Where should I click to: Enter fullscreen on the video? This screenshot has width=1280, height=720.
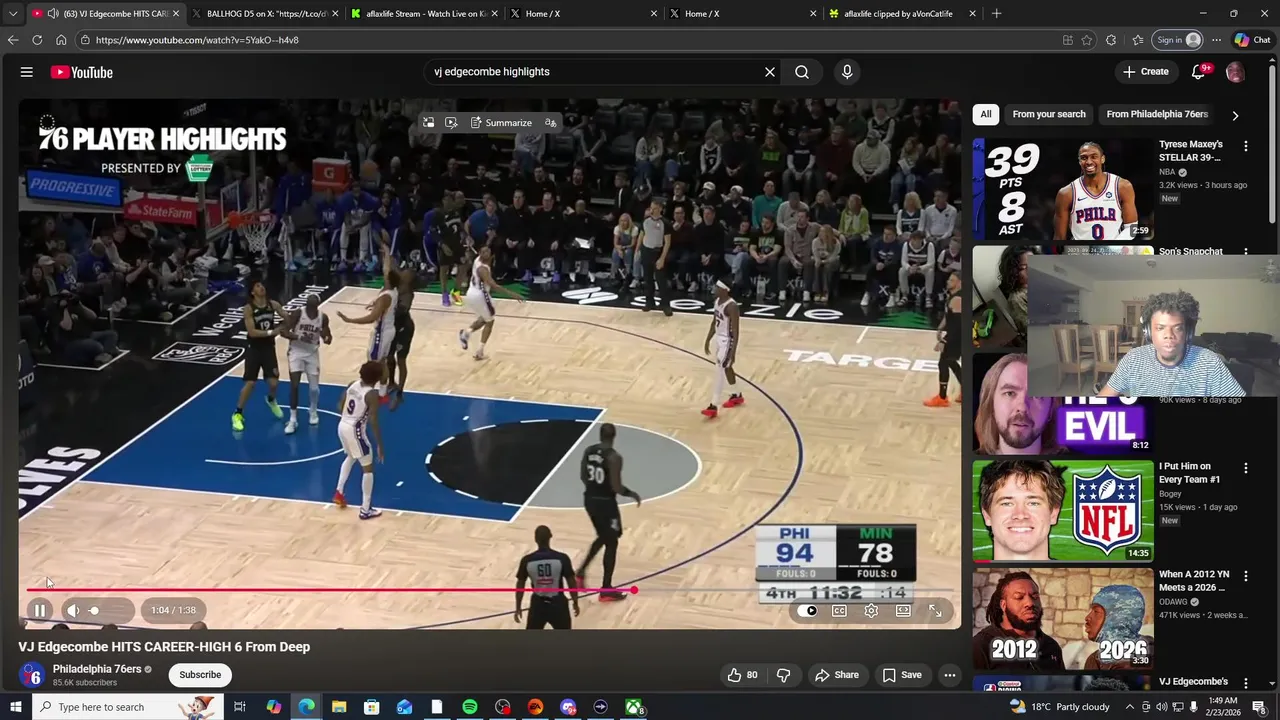935,611
